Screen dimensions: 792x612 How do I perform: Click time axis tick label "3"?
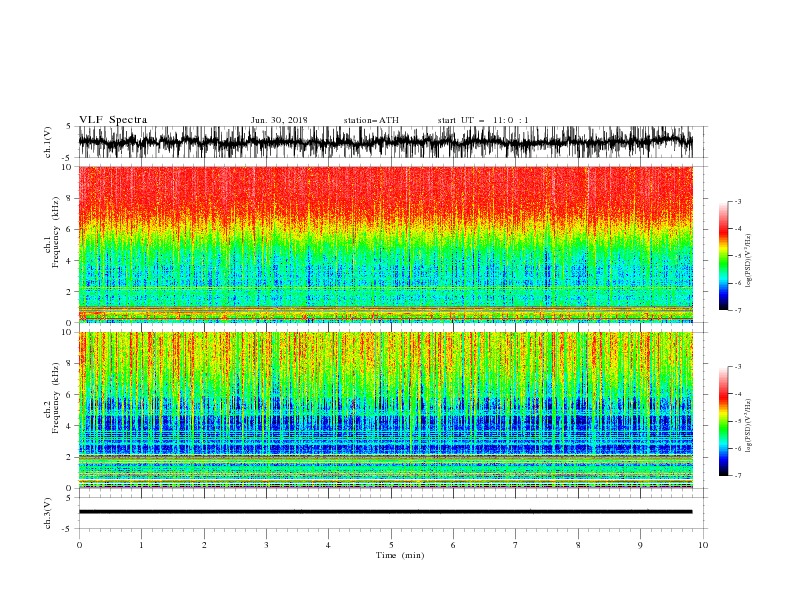[266, 545]
